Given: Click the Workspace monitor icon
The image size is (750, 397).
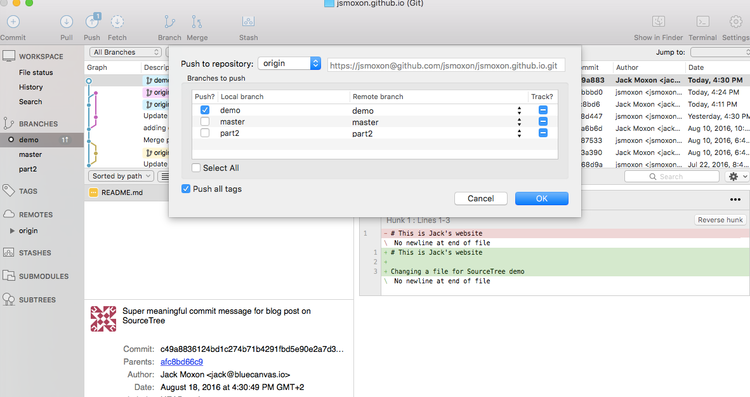Looking at the screenshot, I should coord(9,56).
